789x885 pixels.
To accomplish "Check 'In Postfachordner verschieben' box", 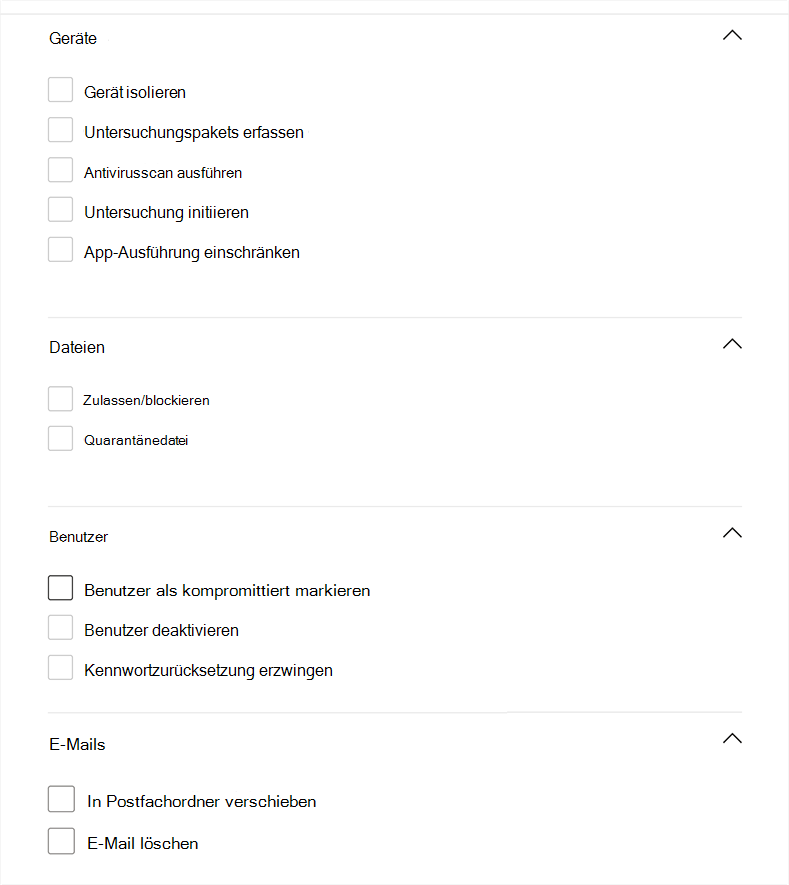I will pos(62,800).
